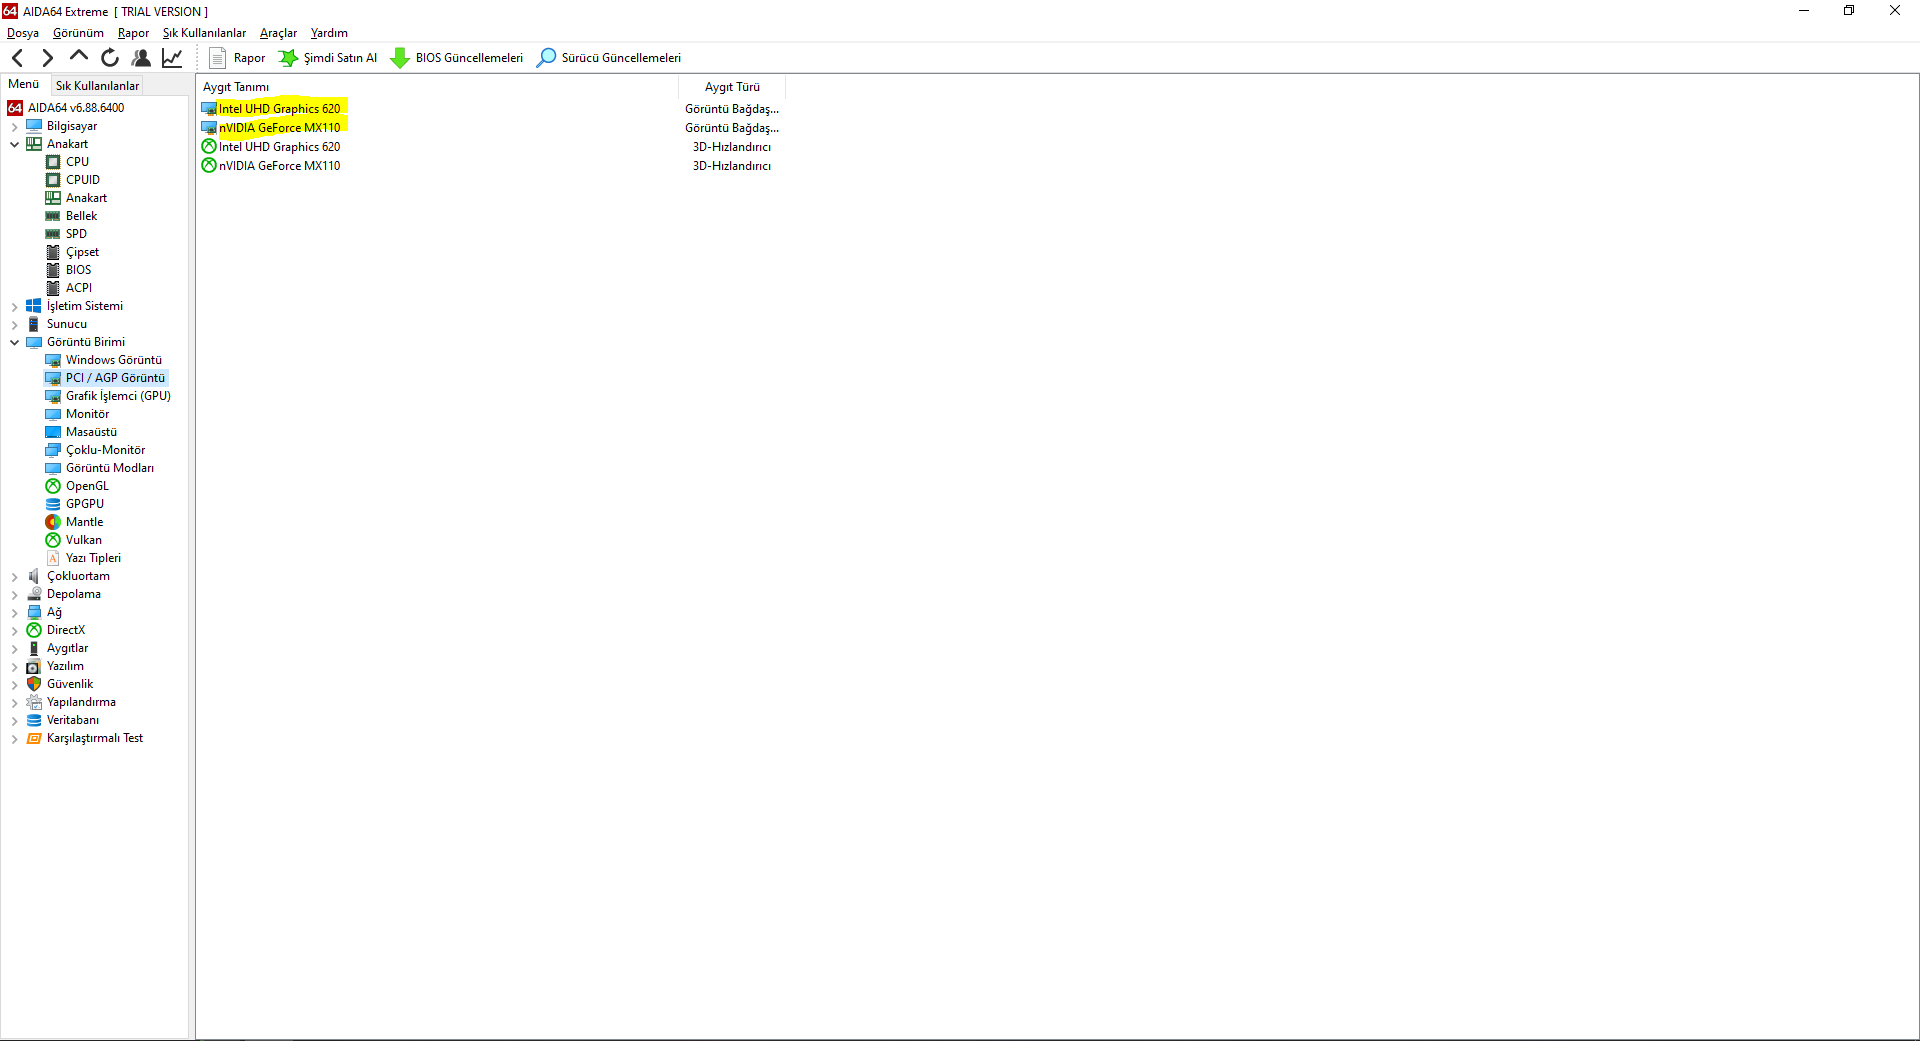Screen dimensions: 1920x1041
Task: Expand the Karşılaştırmalı Test tree node
Action: tap(14, 739)
